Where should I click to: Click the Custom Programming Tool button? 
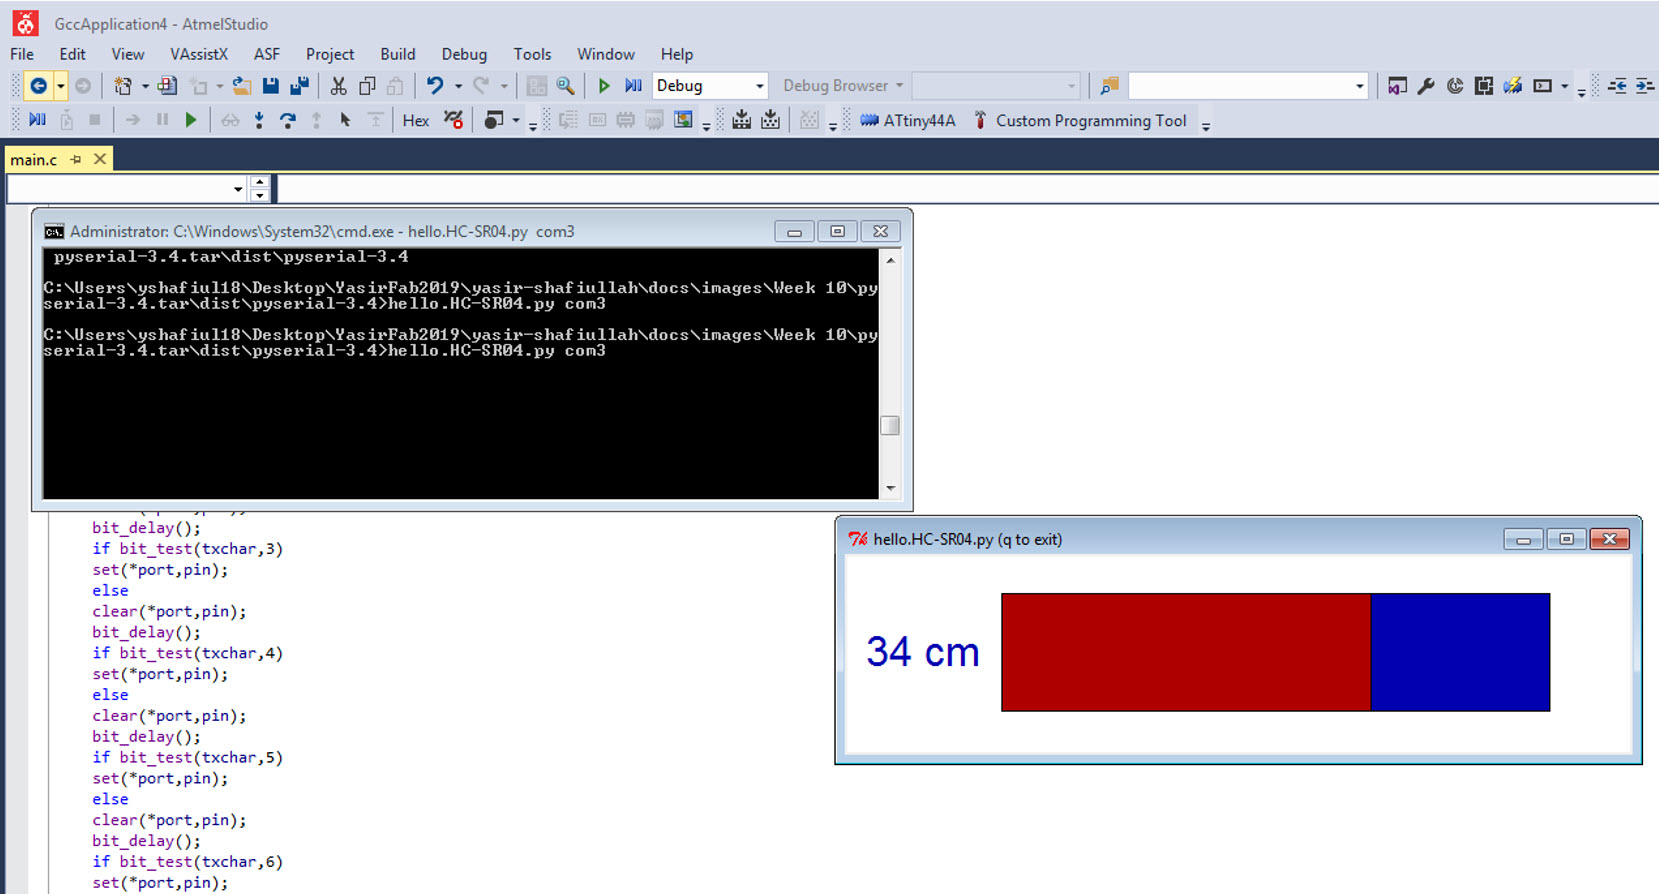1080,120
